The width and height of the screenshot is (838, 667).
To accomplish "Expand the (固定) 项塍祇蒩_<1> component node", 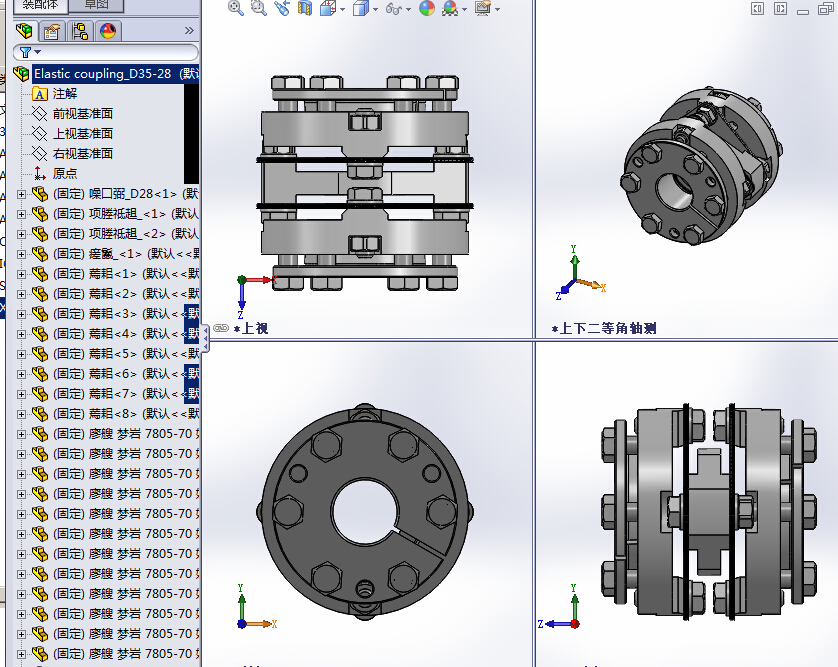I will tap(21, 214).
